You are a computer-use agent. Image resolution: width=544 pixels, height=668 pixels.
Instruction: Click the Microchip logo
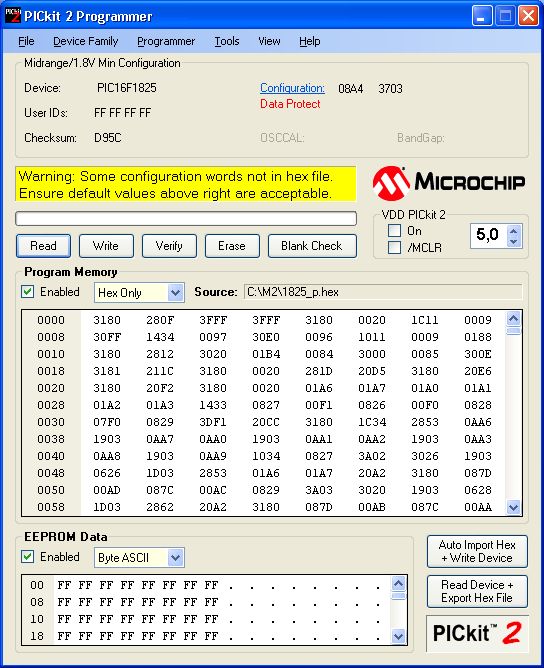[449, 182]
